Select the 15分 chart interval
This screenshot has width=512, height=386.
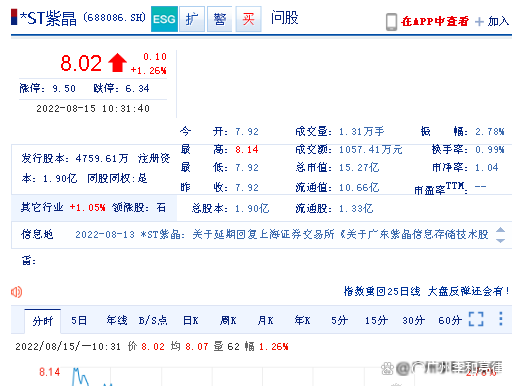376,321
